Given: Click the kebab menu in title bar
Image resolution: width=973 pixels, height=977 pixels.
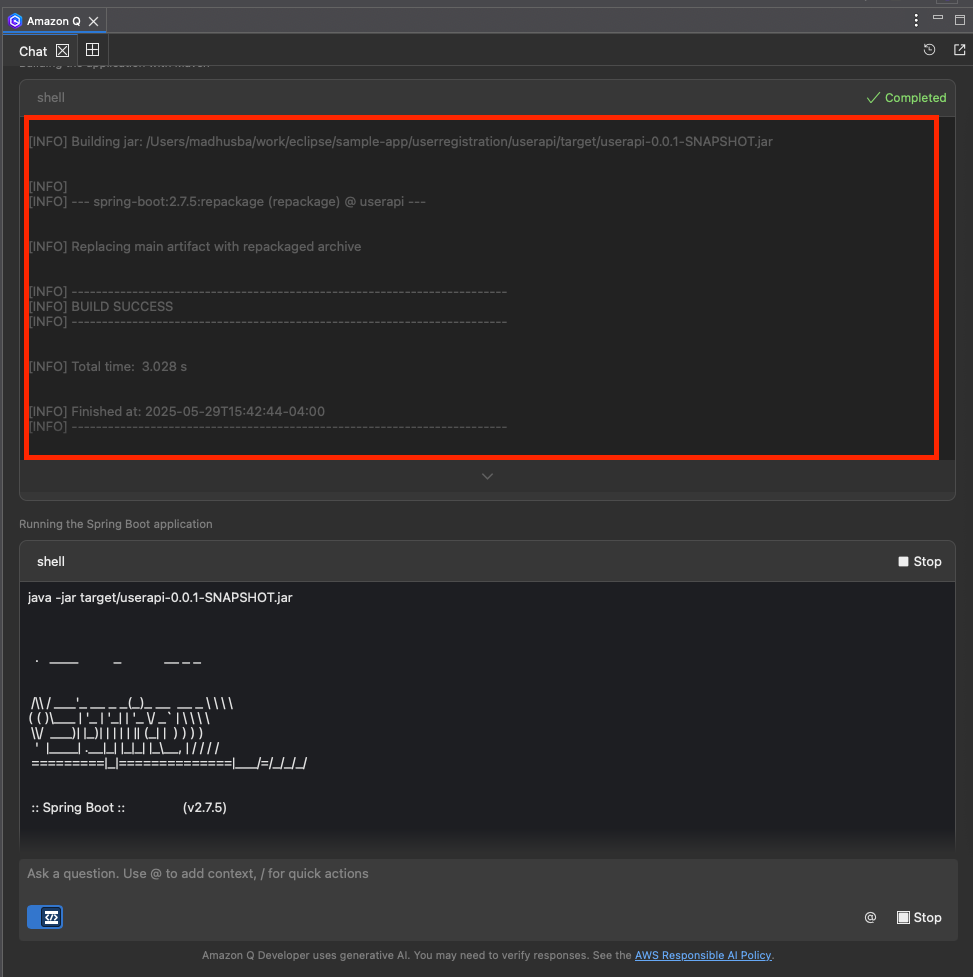Looking at the screenshot, I should tap(917, 19).
